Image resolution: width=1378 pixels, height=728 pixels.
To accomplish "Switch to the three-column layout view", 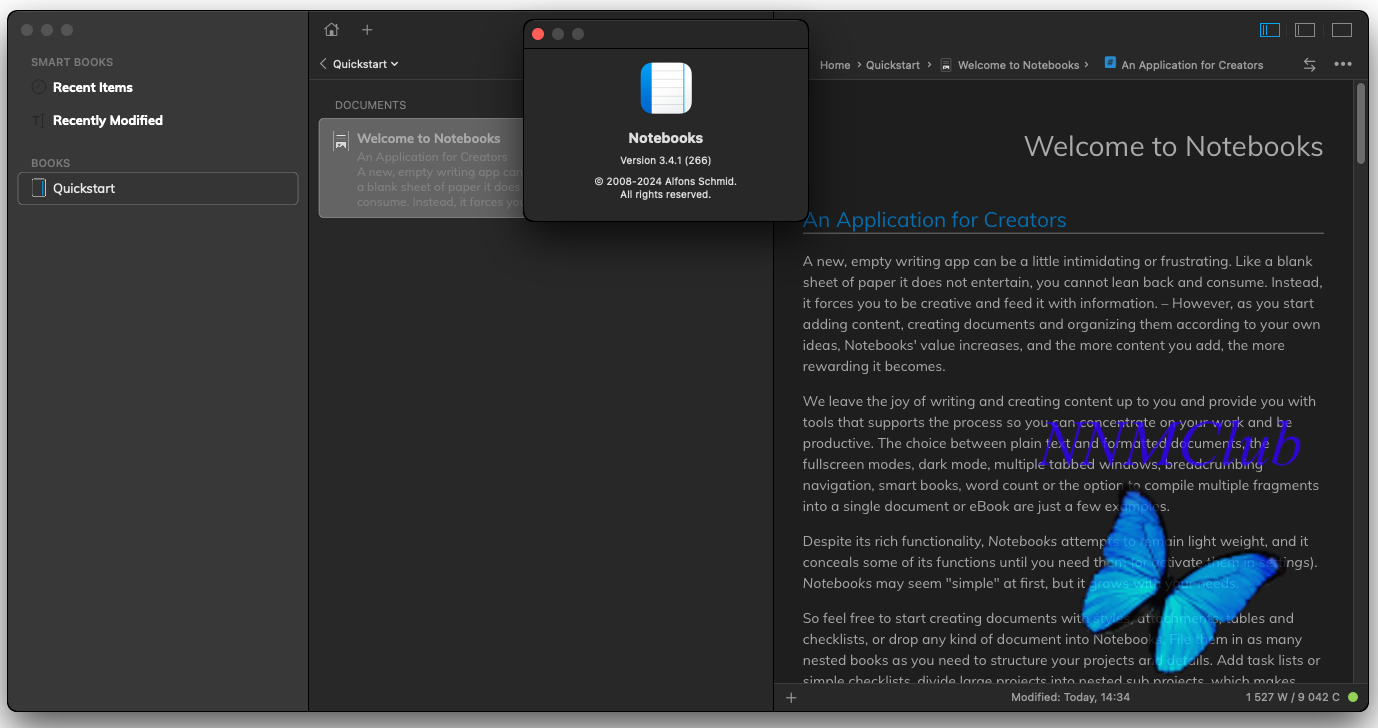I will 1270,30.
